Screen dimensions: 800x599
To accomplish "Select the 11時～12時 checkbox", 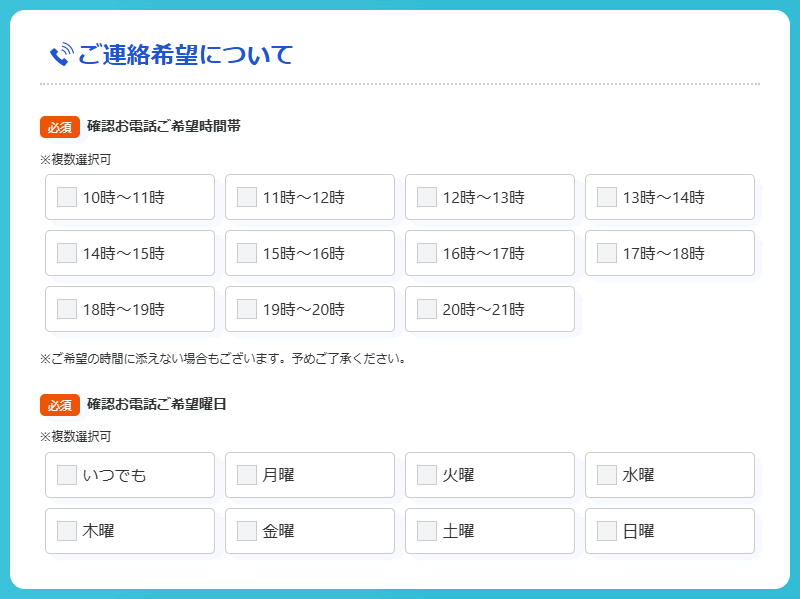I will click(x=247, y=197).
